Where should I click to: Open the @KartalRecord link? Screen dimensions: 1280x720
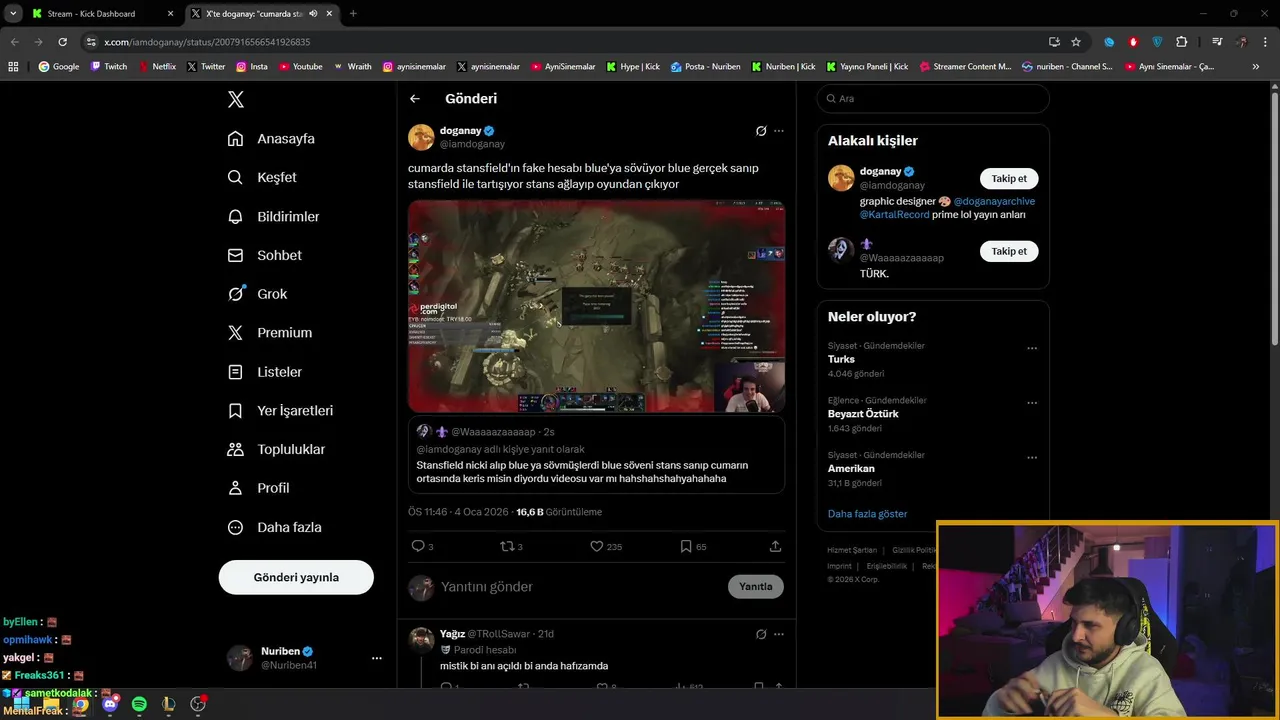click(894, 215)
